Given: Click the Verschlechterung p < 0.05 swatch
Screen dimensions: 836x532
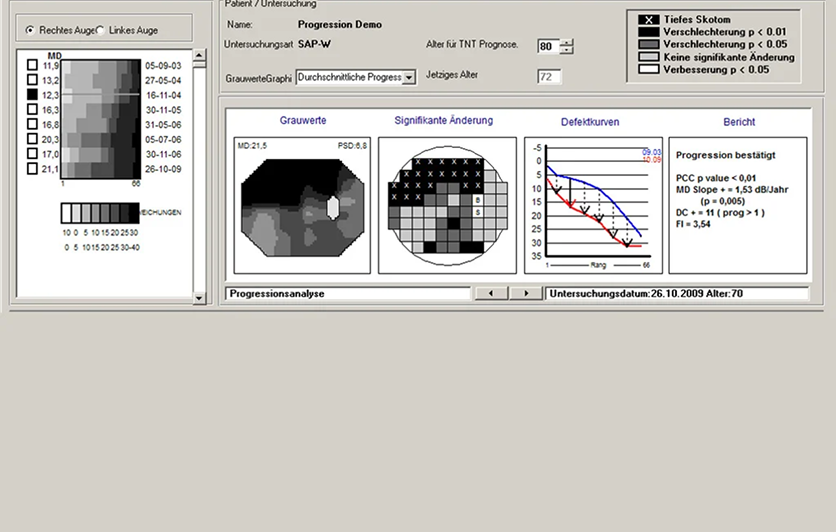Looking at the screenshot, I should pos(648,44).
